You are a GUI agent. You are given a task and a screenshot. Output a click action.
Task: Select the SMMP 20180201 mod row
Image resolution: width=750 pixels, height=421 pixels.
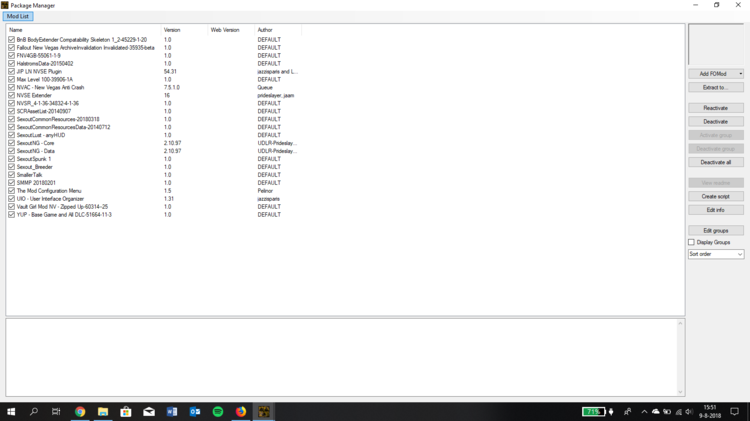[x=36, y=183]
